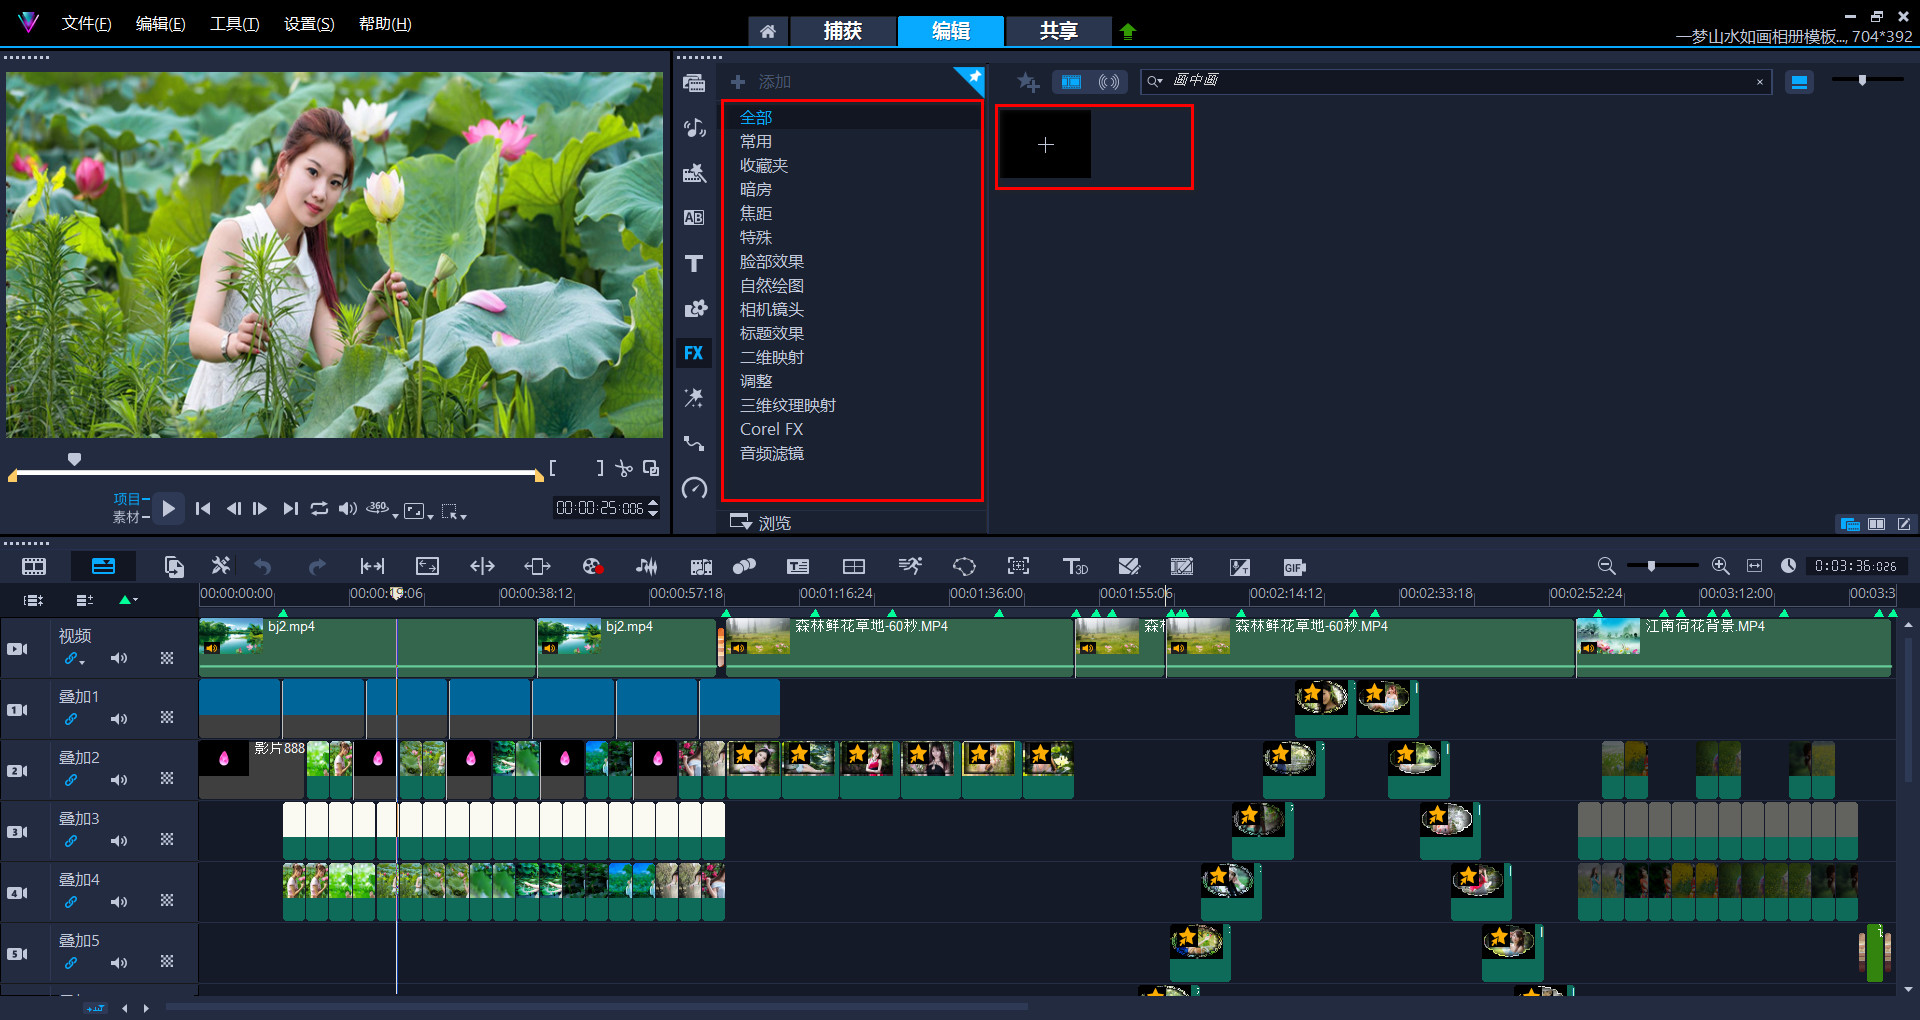
Task: Click the scissors split clip icon
Action: pos(624,468)
